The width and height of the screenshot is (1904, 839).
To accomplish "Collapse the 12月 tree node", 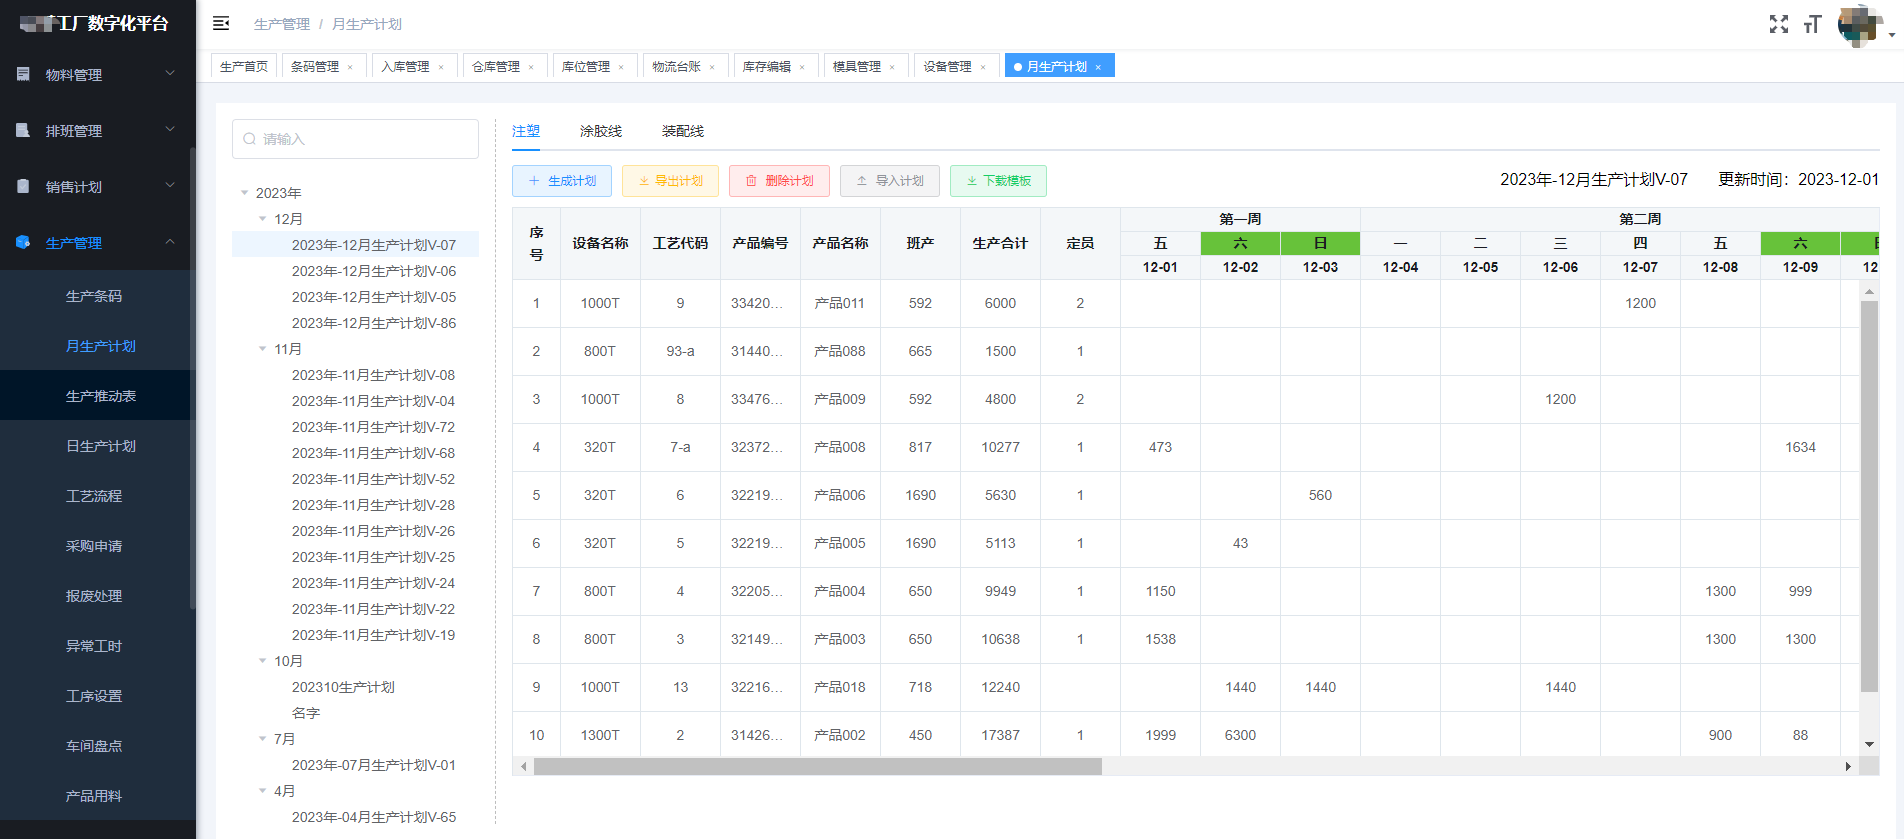I will coord(263,219).
